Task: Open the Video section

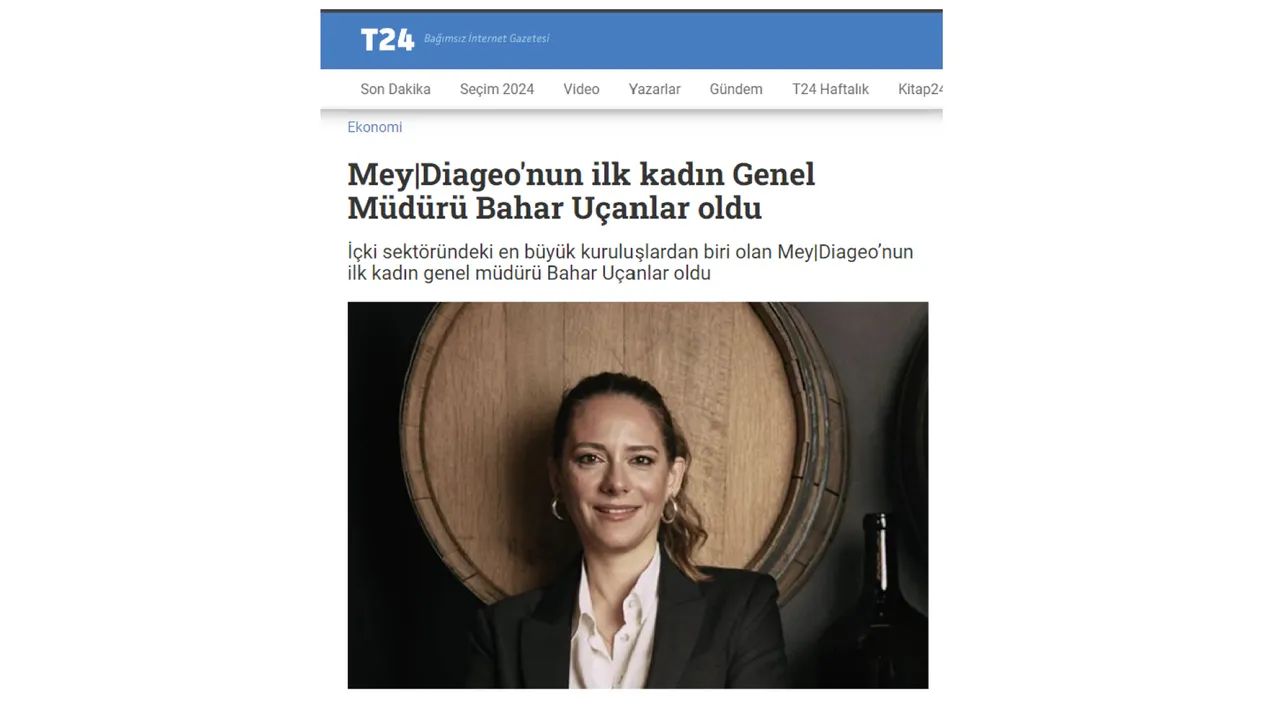Action: click(x=581, y=89)
